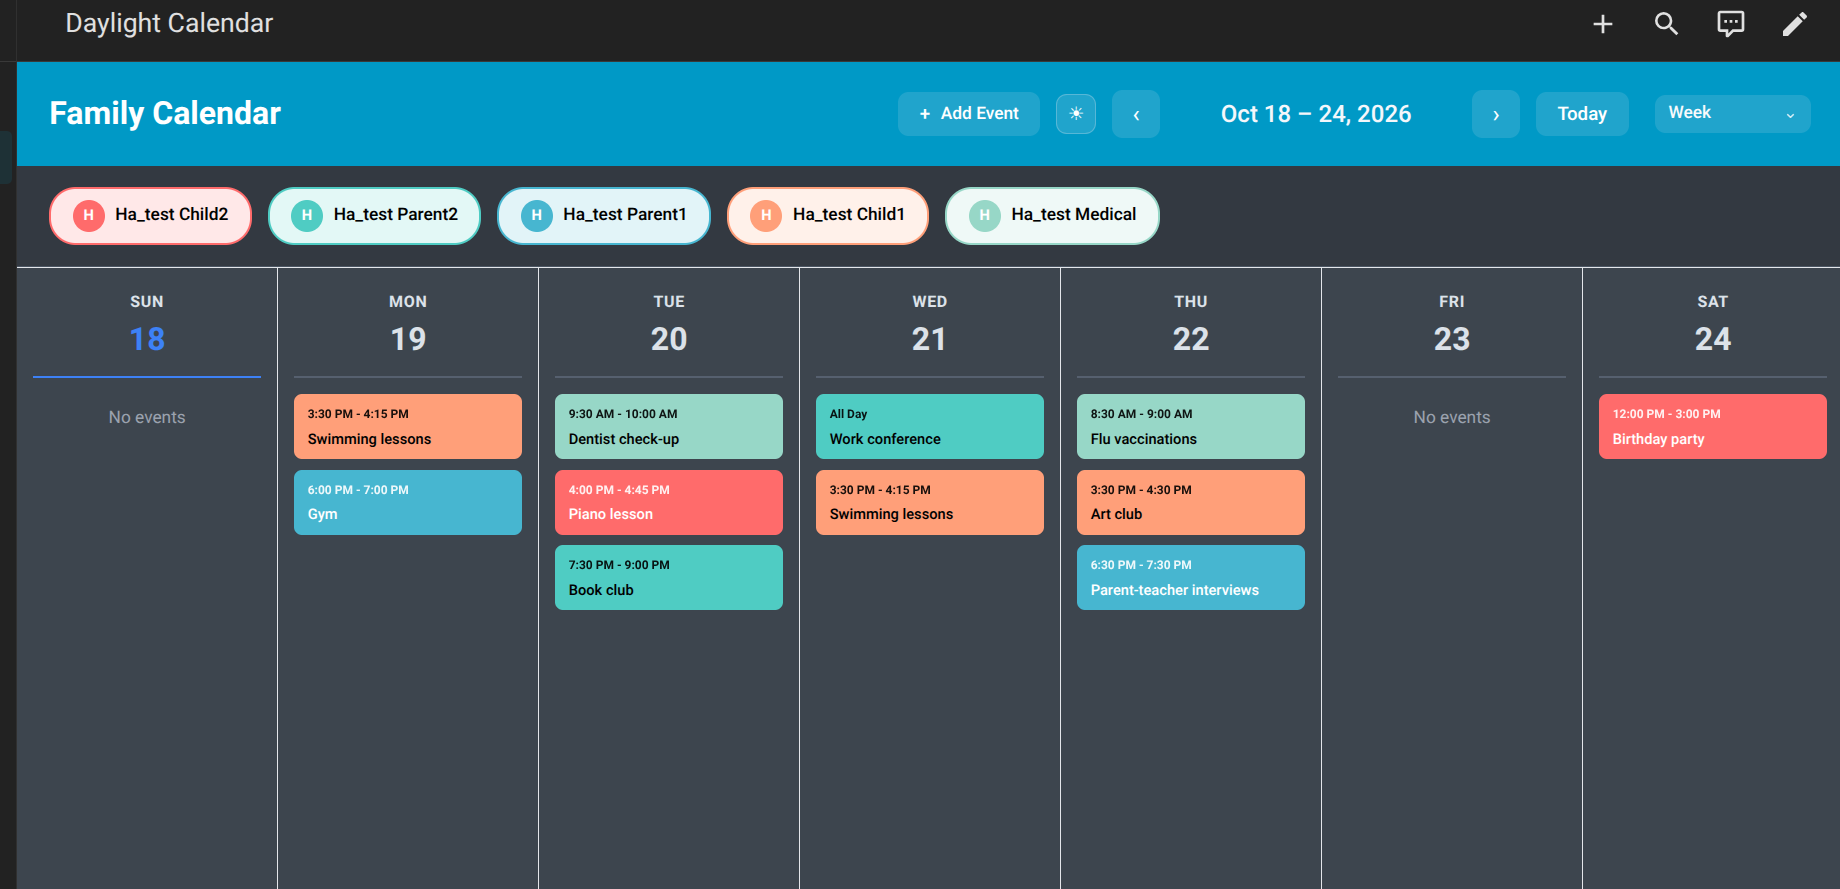
Task: Click the plus icon in top bar
Action: (1603, 24)
